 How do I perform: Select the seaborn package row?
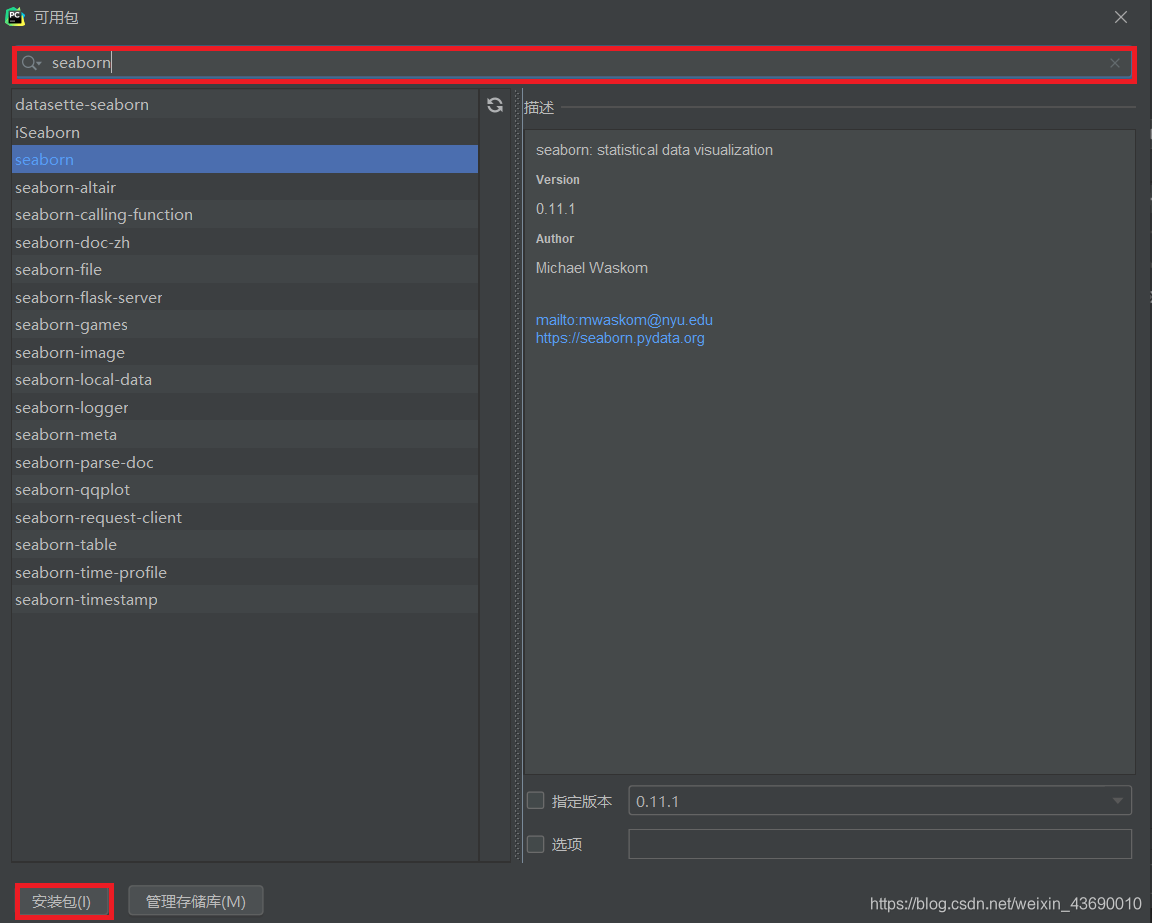coord(245,159)
